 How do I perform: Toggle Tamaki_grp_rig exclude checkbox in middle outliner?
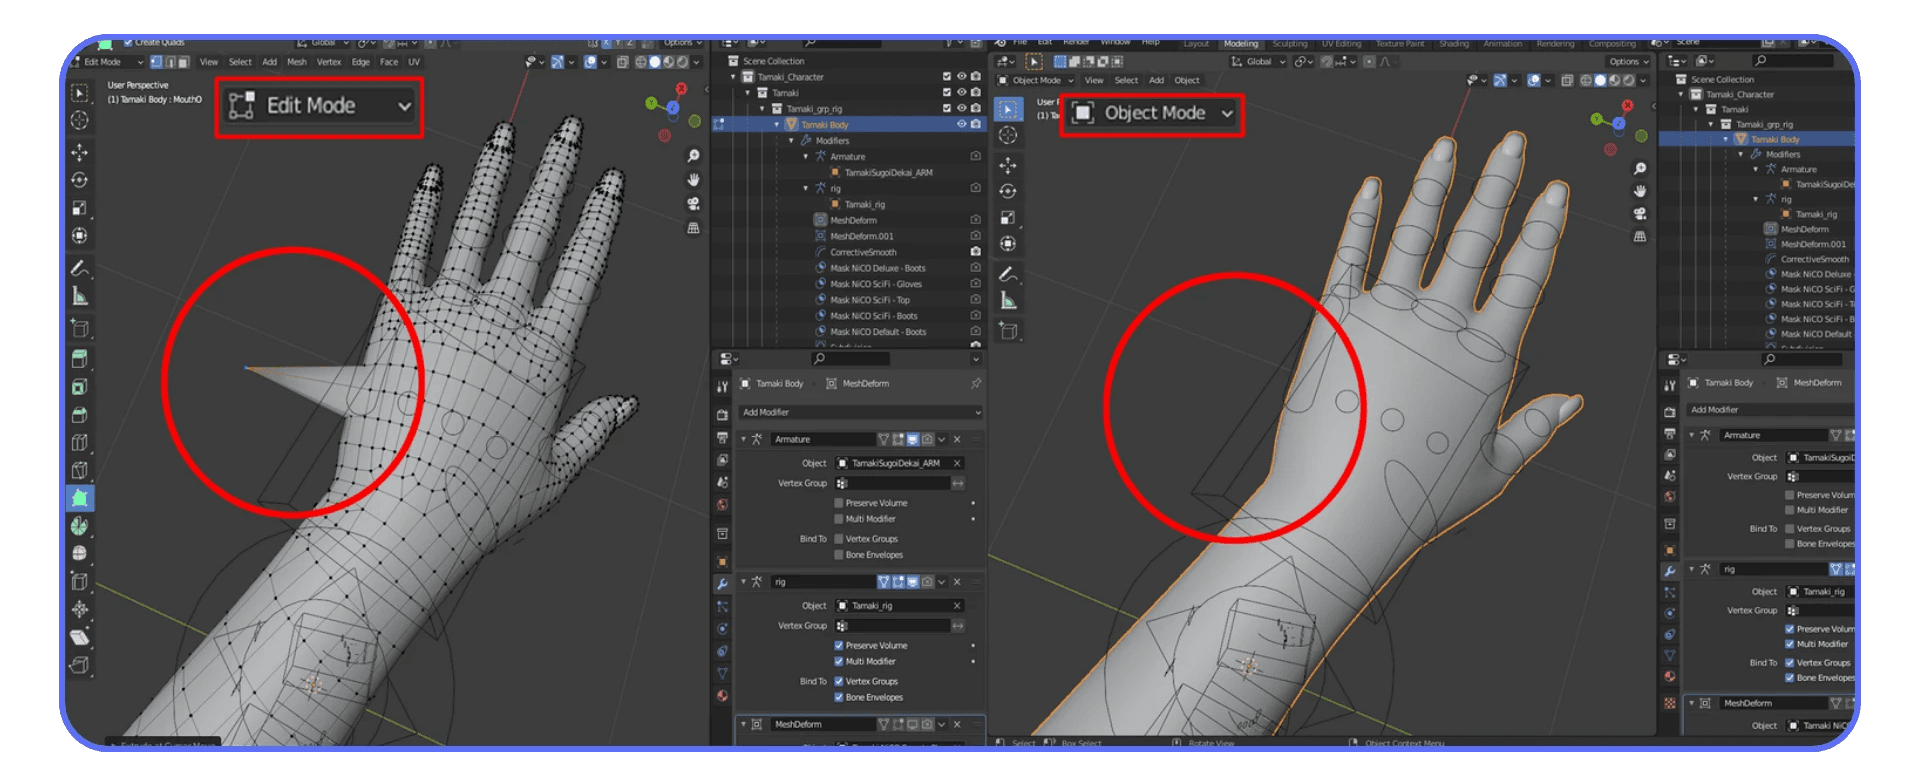coord(947,109)
